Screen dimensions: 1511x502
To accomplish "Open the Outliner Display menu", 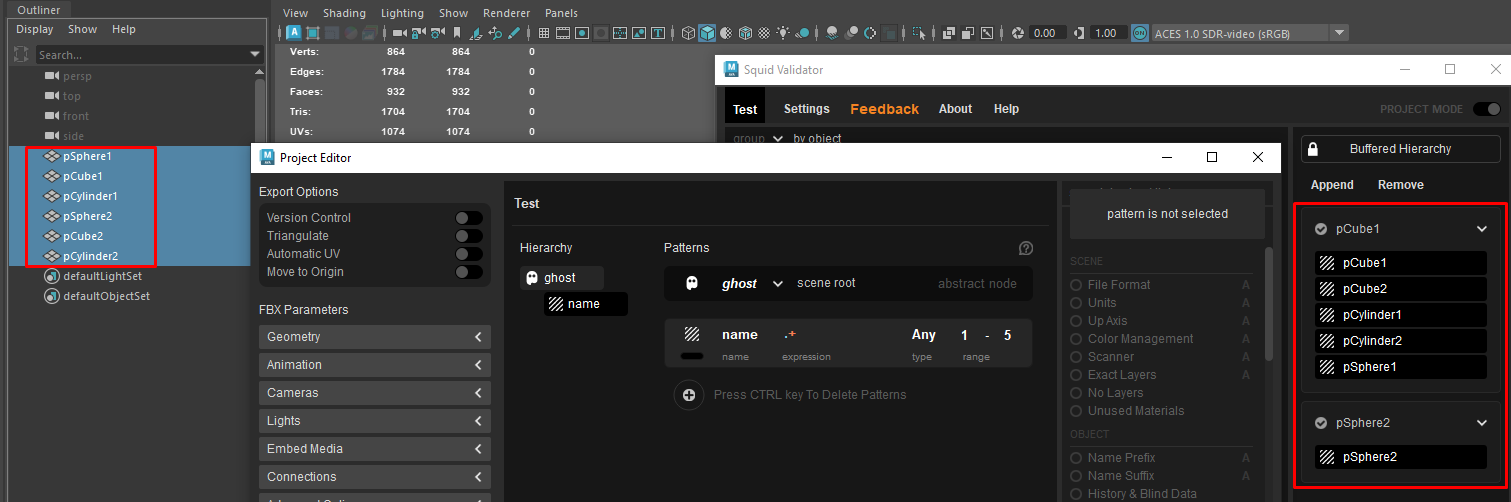I will coord(35,29).
